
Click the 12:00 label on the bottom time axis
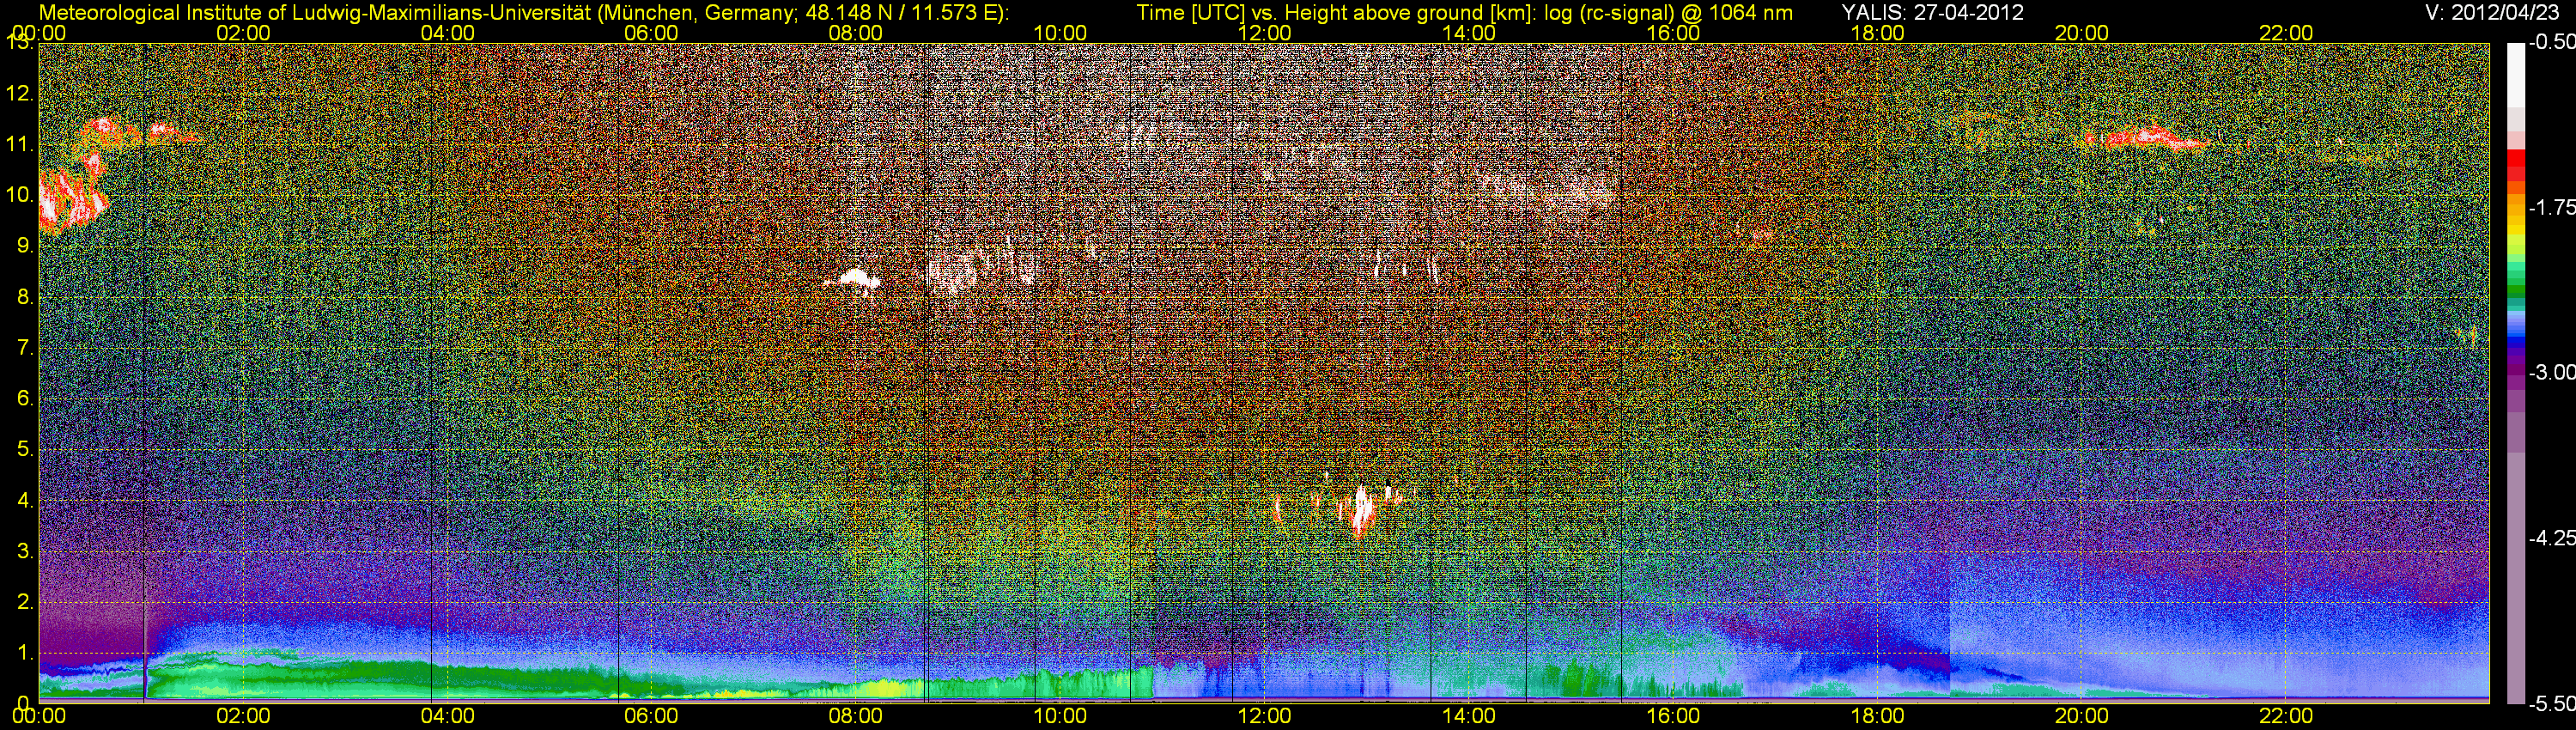click(1264, 716)
